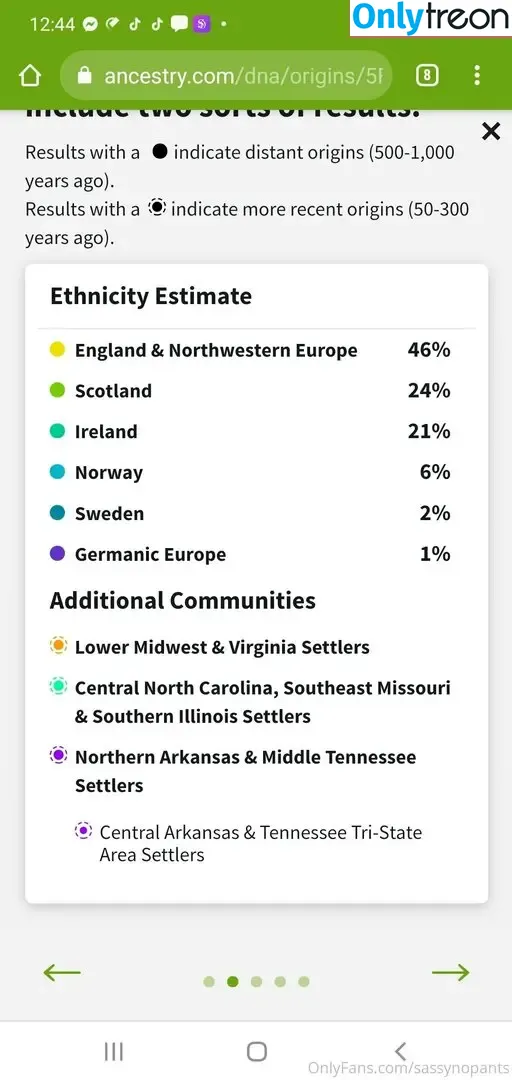This screenshot has width=512, height=1080.
Task: Tap the Android back navigation button
Action: (400, 1051)
